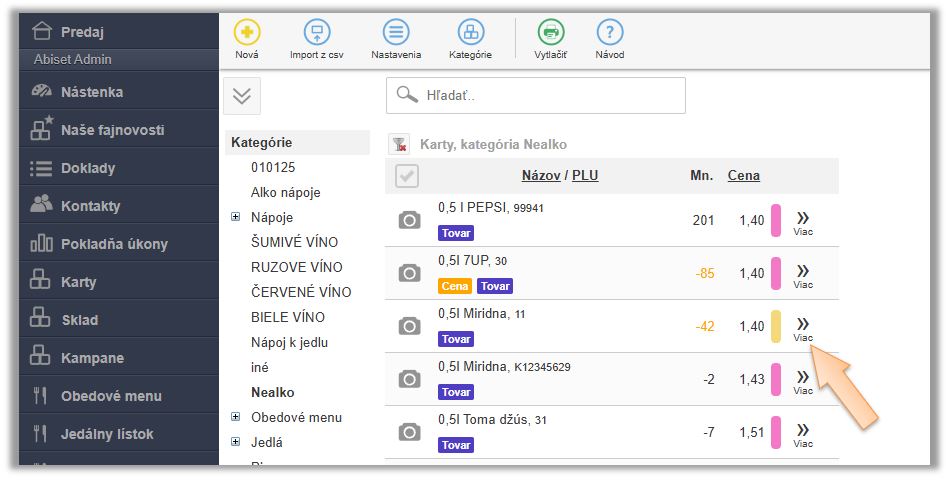
Task: Sort the list by Názov link
Action: pyautogui.click(x=540, y=176)
